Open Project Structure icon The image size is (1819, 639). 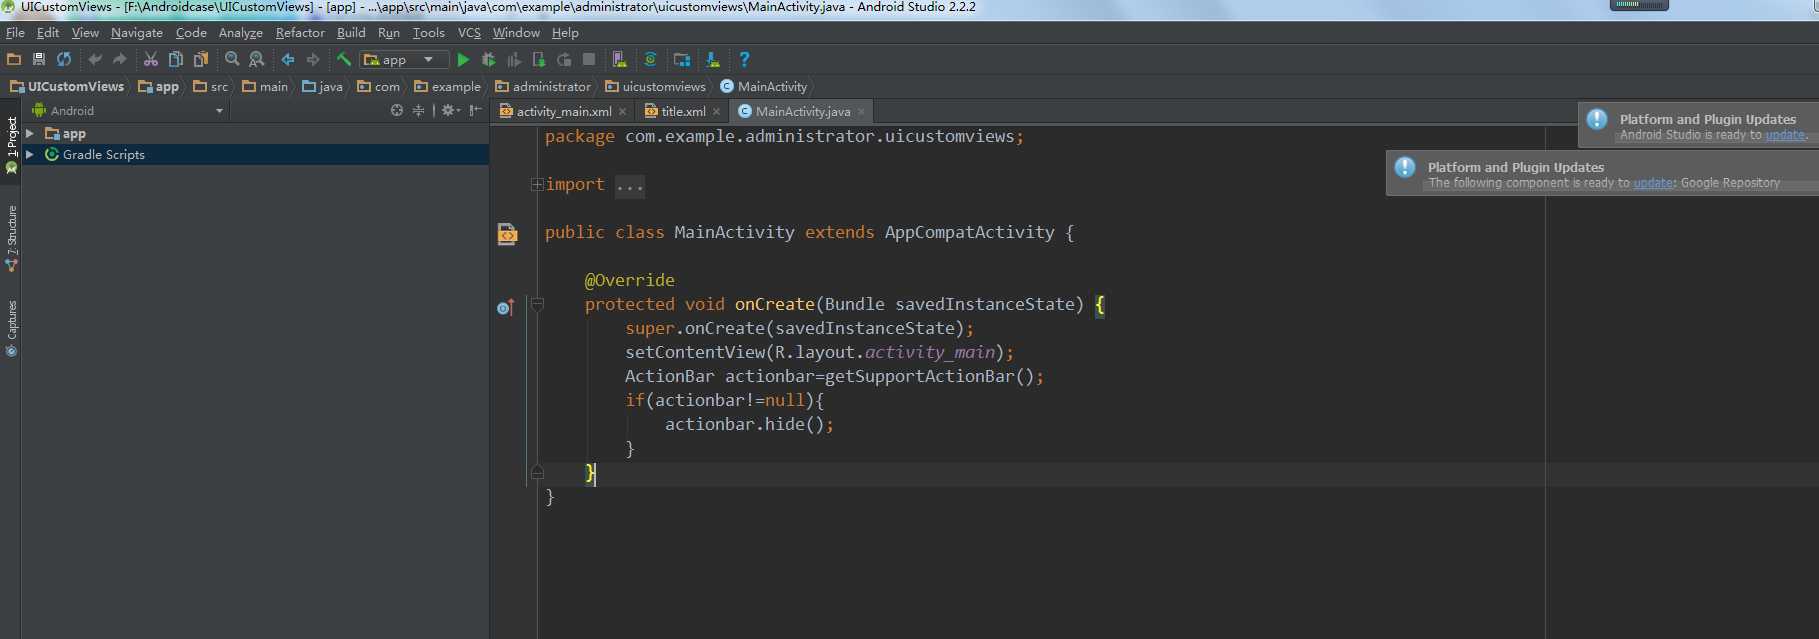682,59
